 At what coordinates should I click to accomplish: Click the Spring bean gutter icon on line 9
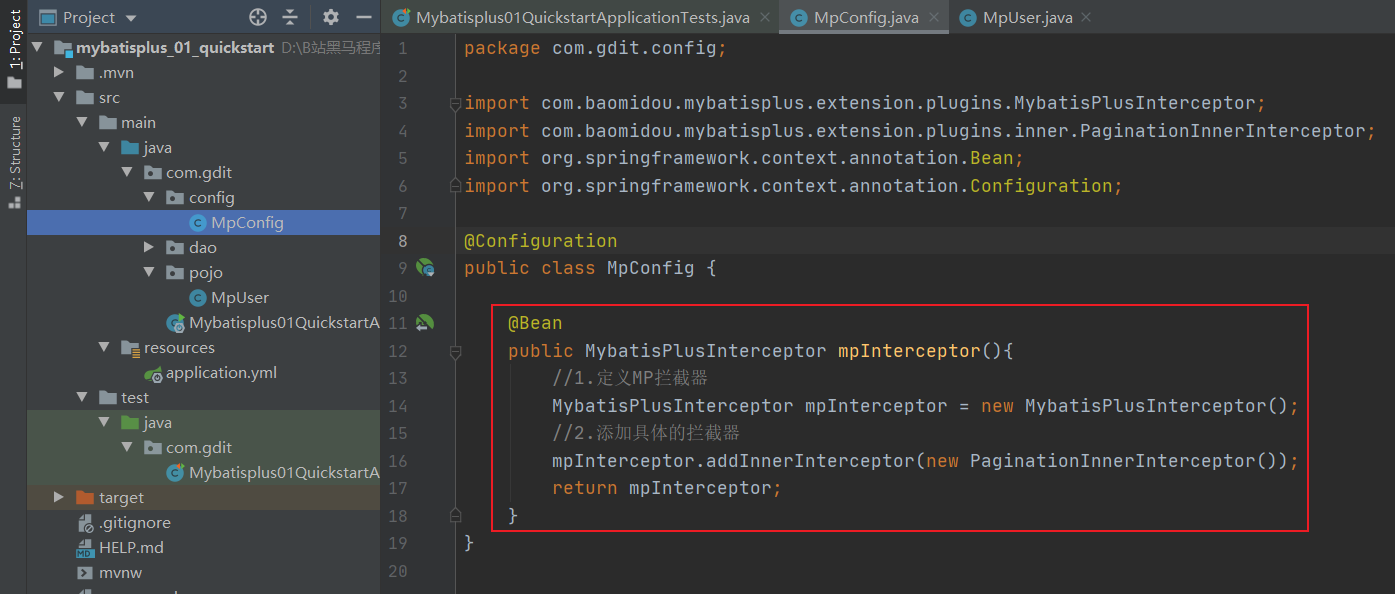[x=426, y=267]
